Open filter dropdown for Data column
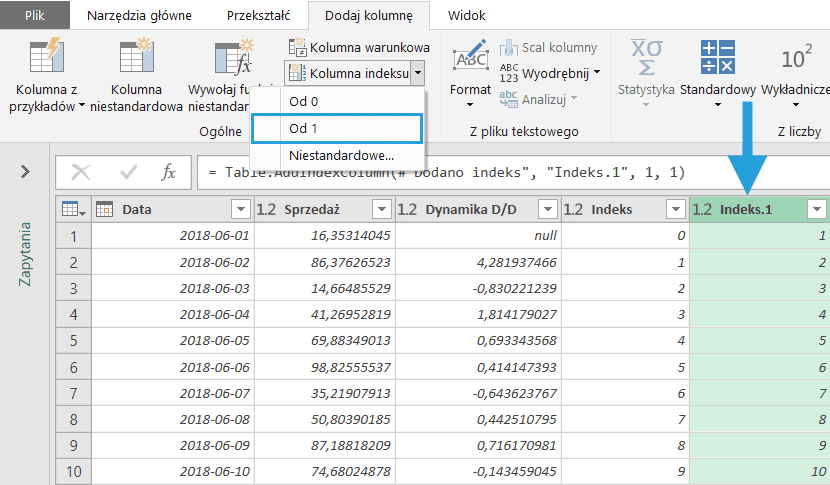The width and height of the screenshot is (830, 485). pyautogui.click(x=239, y=209)
